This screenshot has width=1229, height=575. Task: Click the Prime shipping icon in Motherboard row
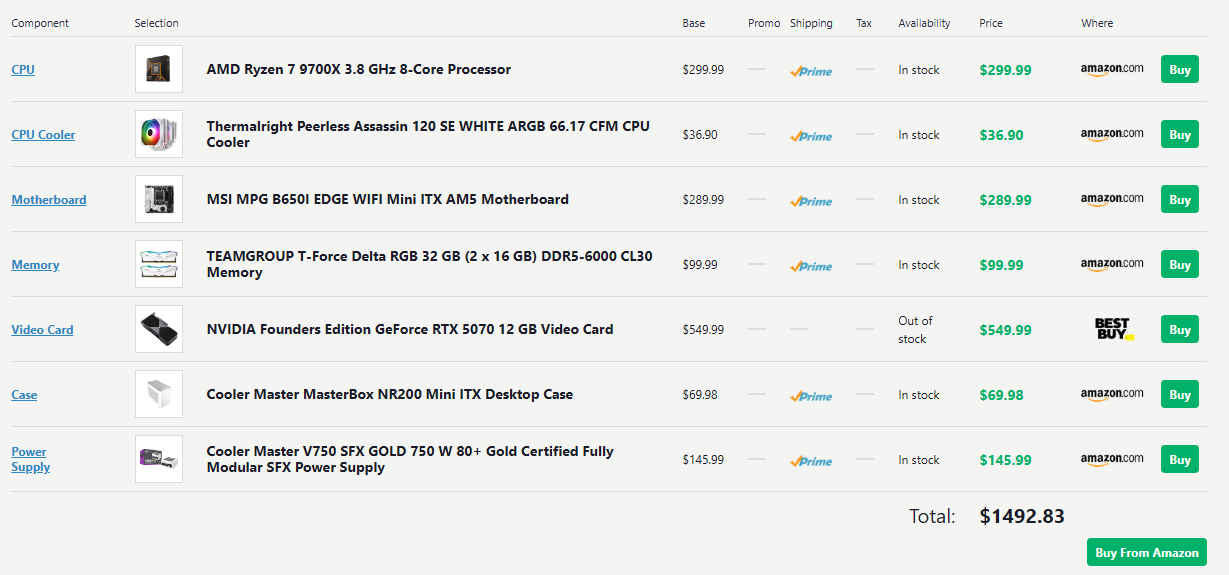pos(811,201)
